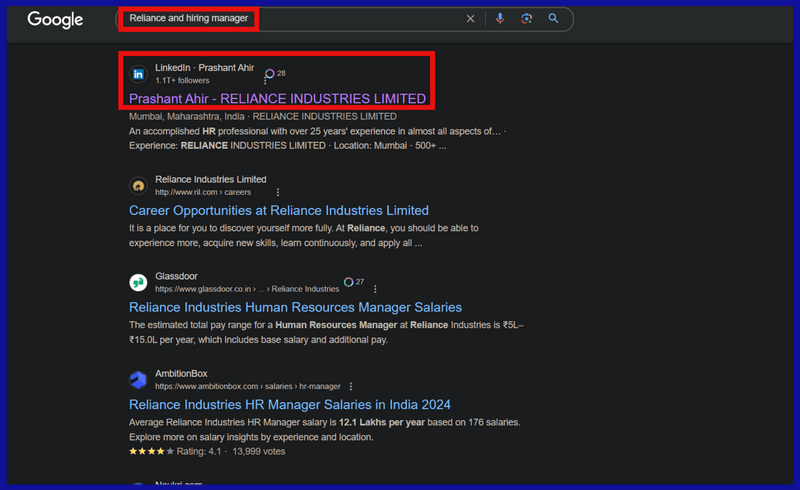
Task: Click the circular badge showing 27
Action: click(349, 282)
